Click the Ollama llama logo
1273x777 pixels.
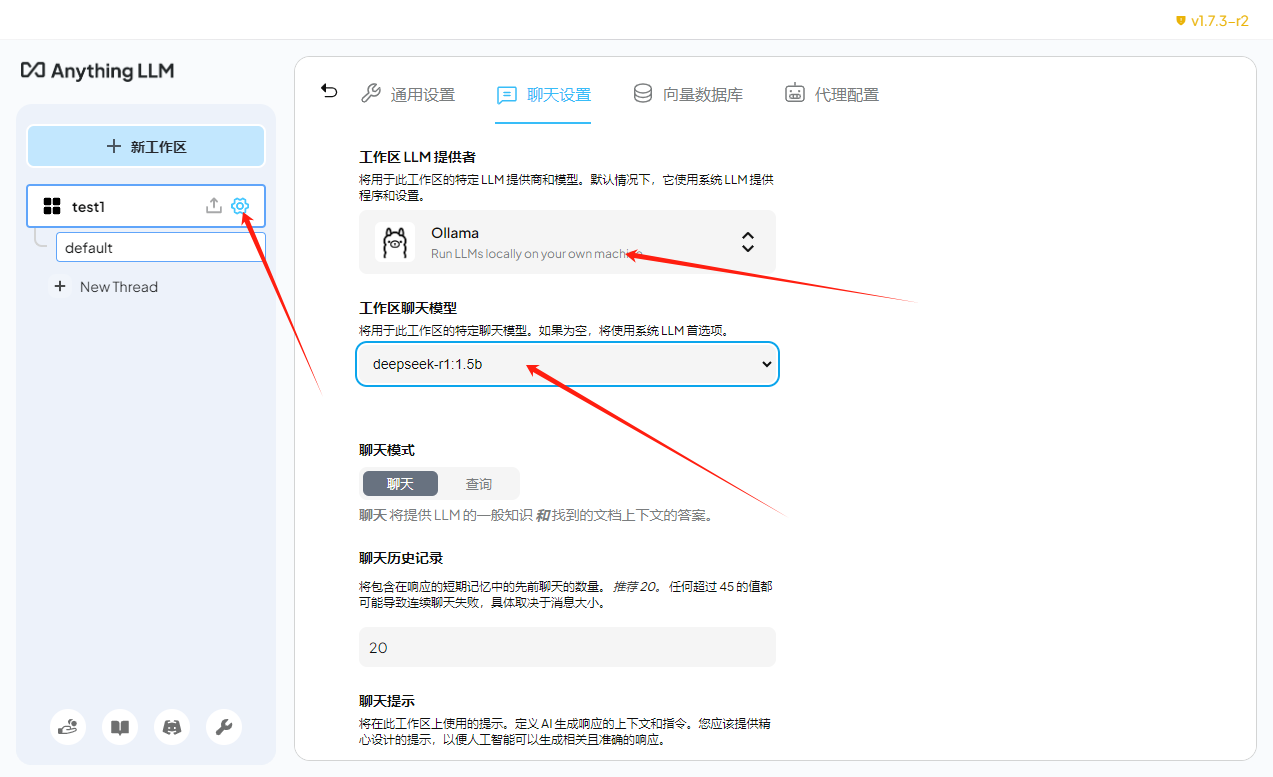pos(395,242)
